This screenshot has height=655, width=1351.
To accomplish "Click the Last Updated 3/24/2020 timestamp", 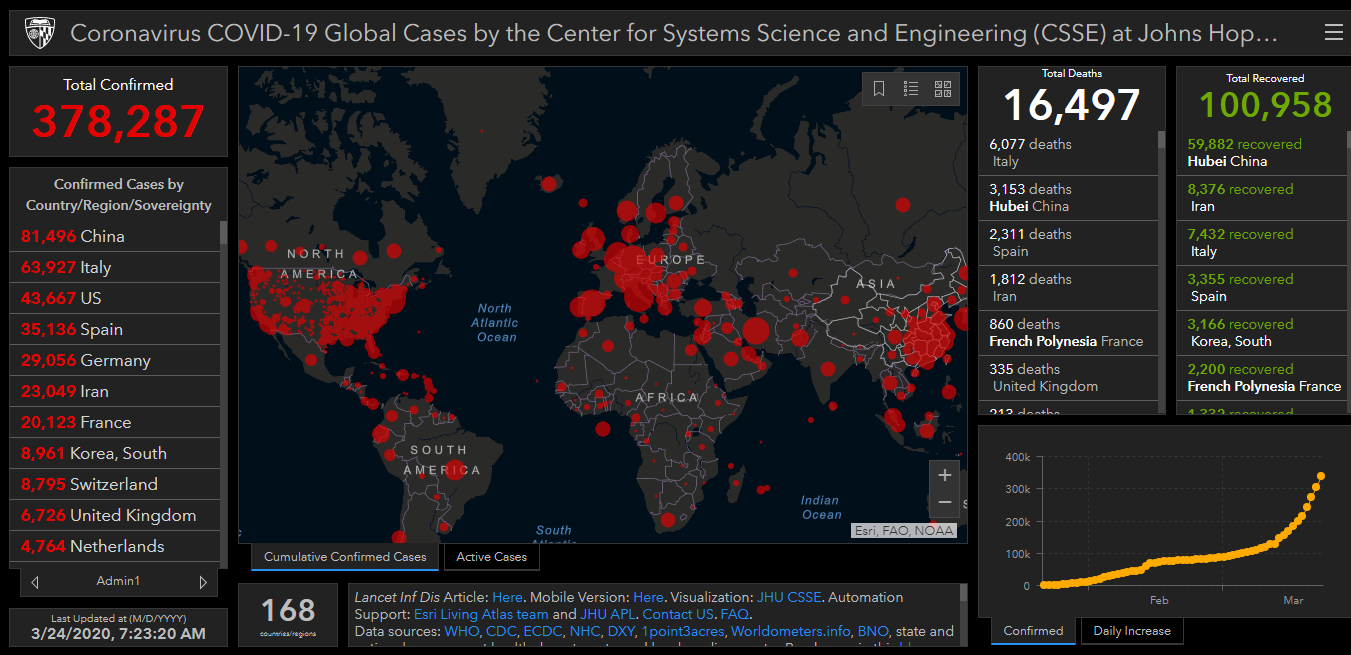I will (x=118, y=633).
